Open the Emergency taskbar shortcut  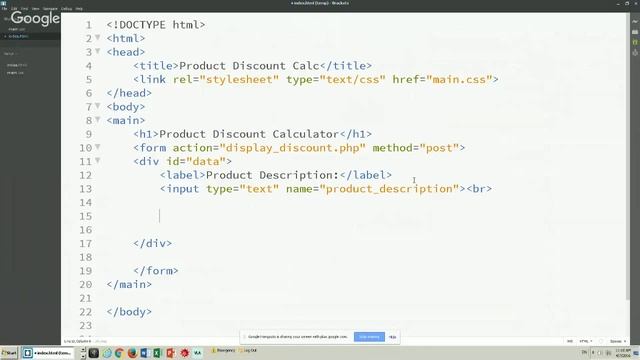tap(223, 351)
